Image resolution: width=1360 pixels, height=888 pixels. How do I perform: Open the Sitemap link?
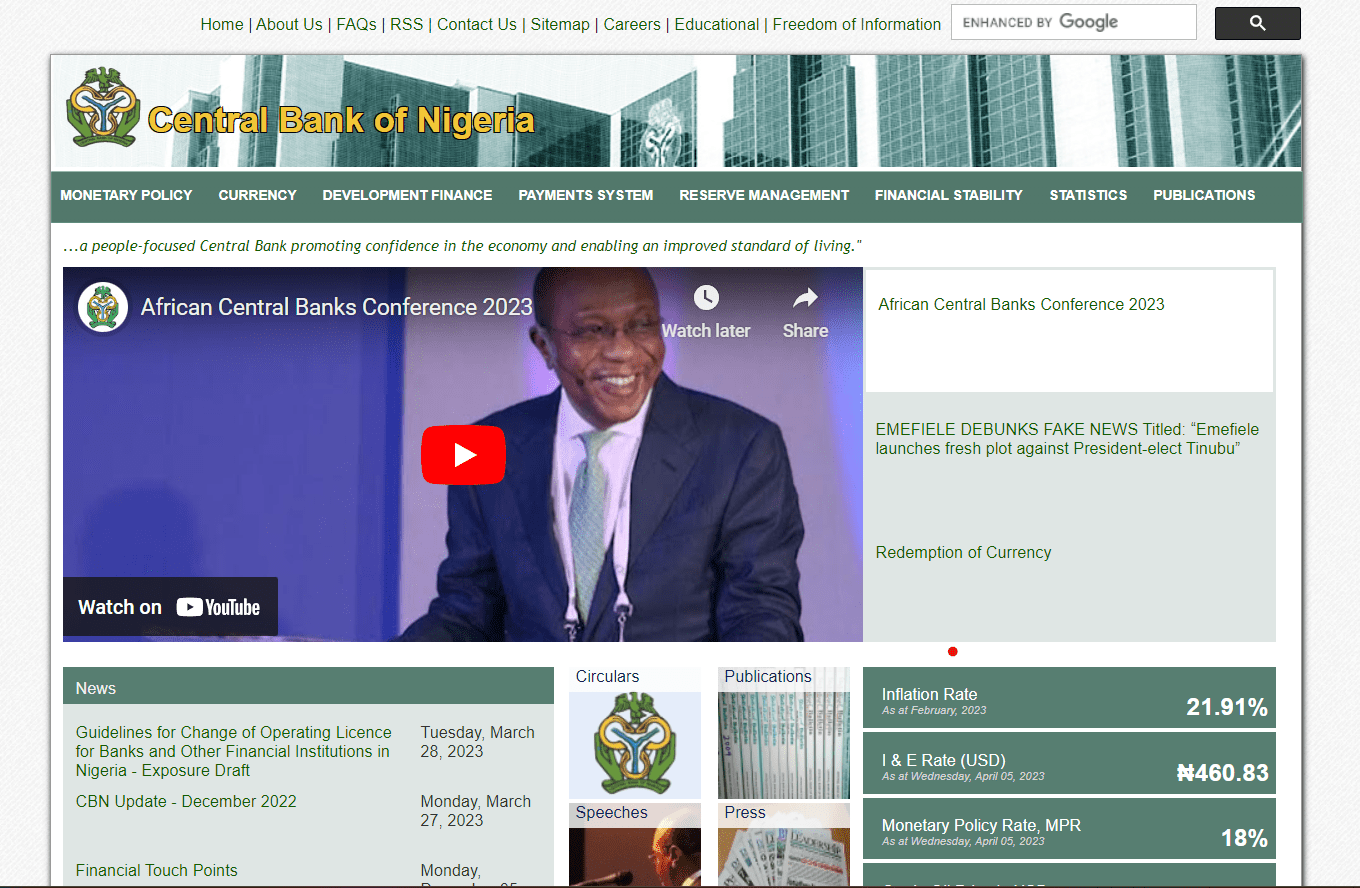tap(560, 24)
